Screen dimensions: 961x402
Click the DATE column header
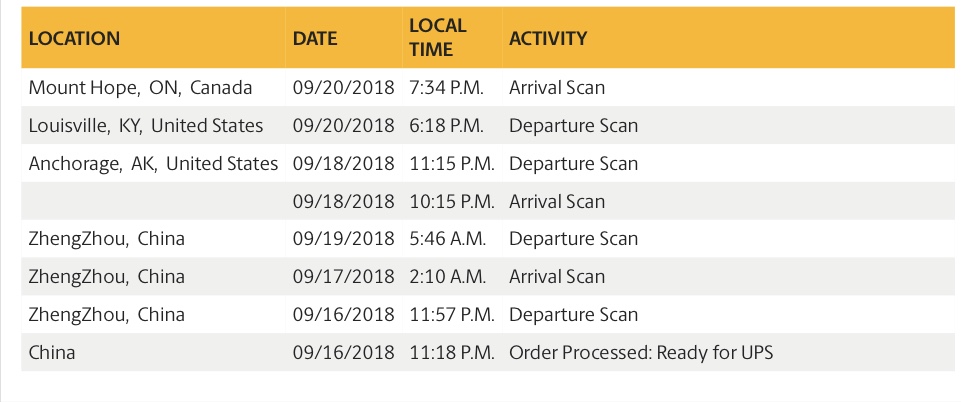pos(315,39)
